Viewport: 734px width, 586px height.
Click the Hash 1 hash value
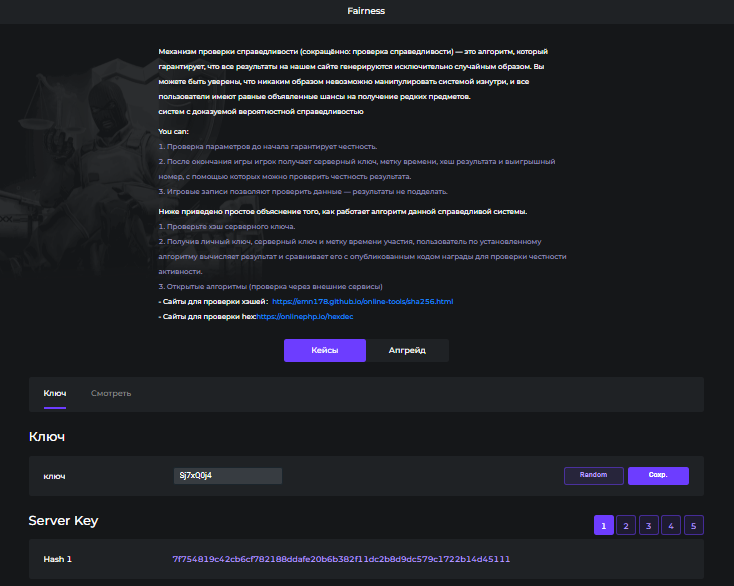click(x=341, y=559)
